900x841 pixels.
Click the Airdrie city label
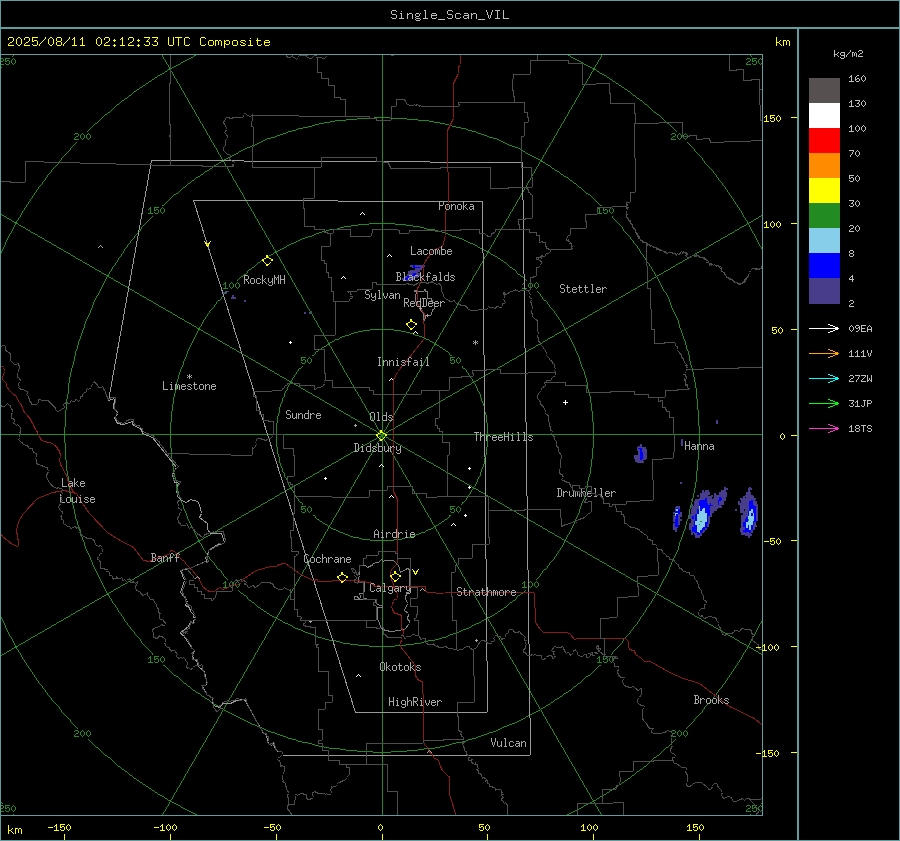pos(394,534)
